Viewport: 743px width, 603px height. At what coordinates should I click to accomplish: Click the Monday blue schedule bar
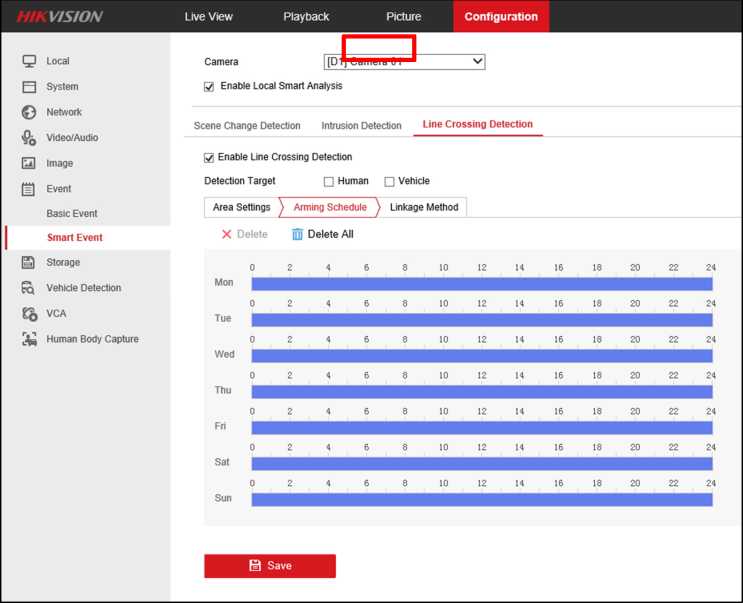point(481,284)
